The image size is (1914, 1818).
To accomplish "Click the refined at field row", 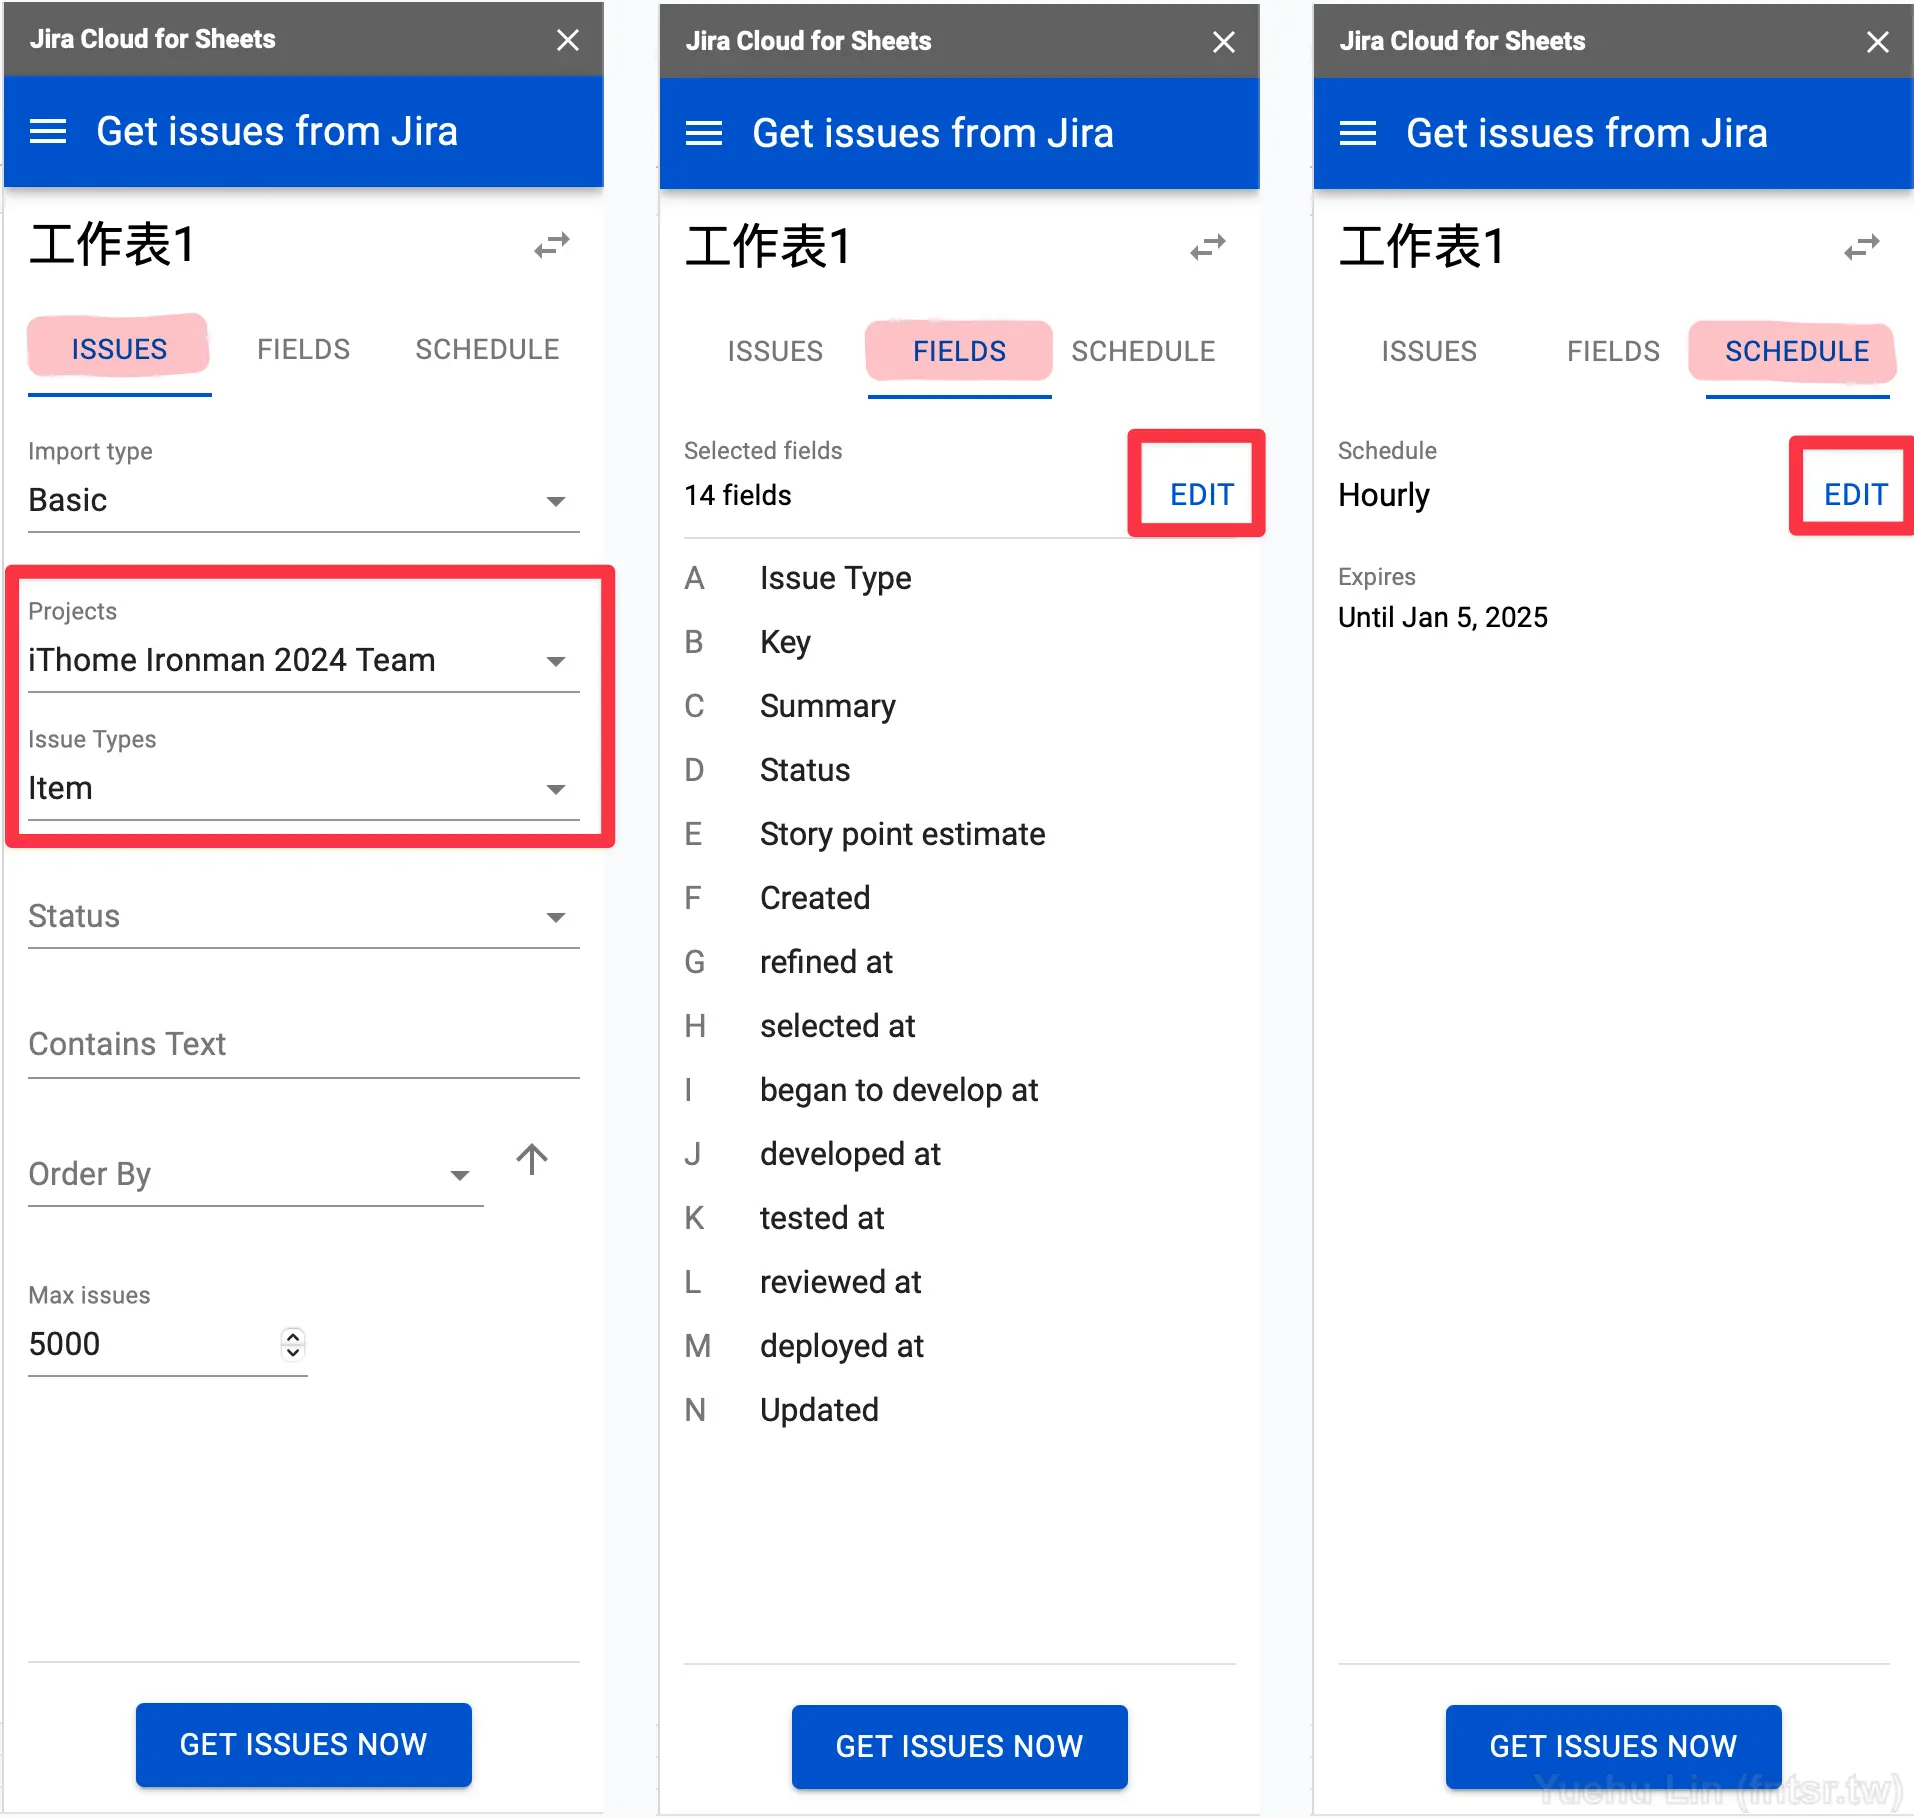I will click(960, 962).
